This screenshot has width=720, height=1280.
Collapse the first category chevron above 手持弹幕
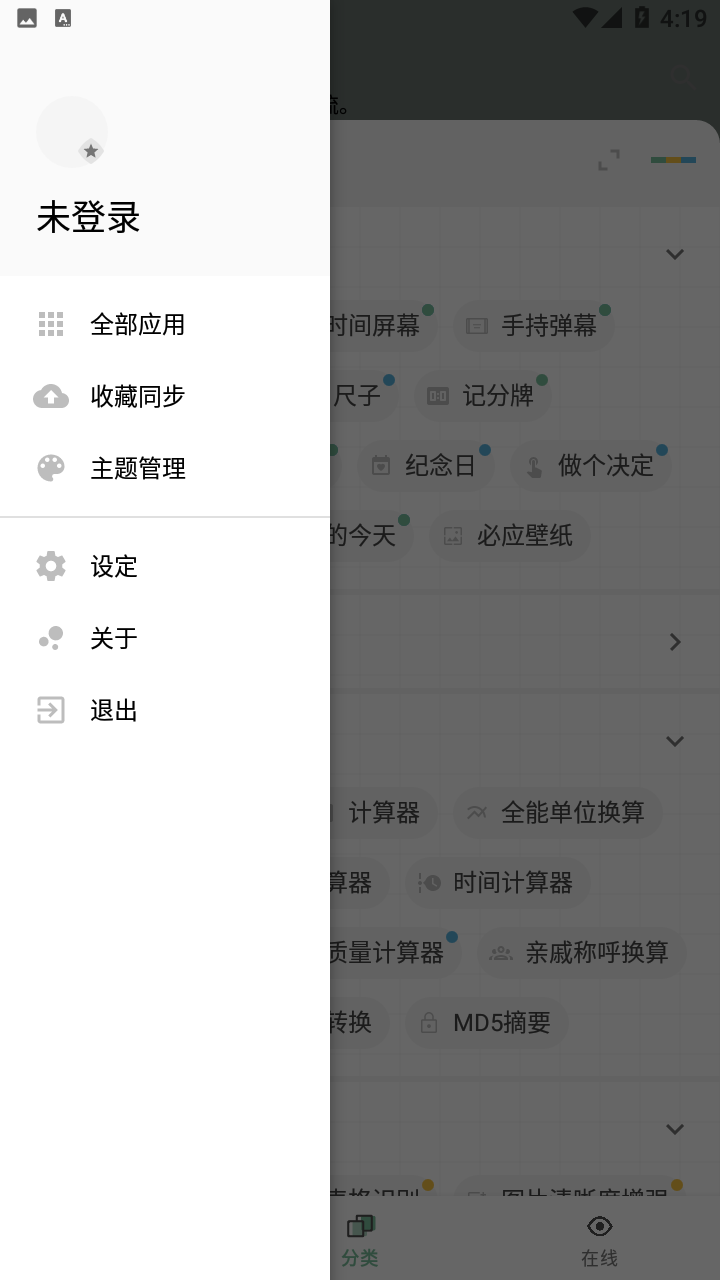(675, 254)
